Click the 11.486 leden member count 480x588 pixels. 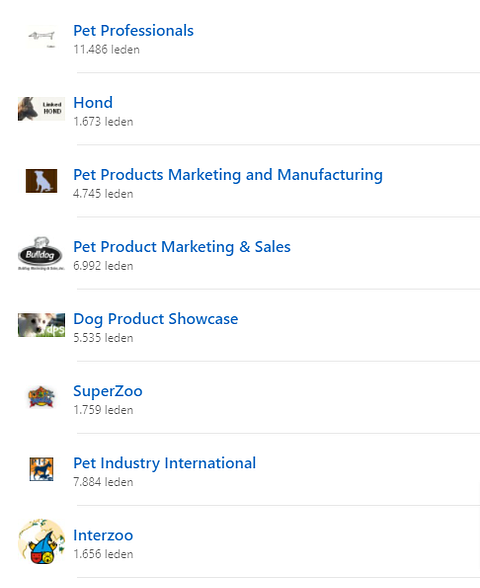[106, 50]
